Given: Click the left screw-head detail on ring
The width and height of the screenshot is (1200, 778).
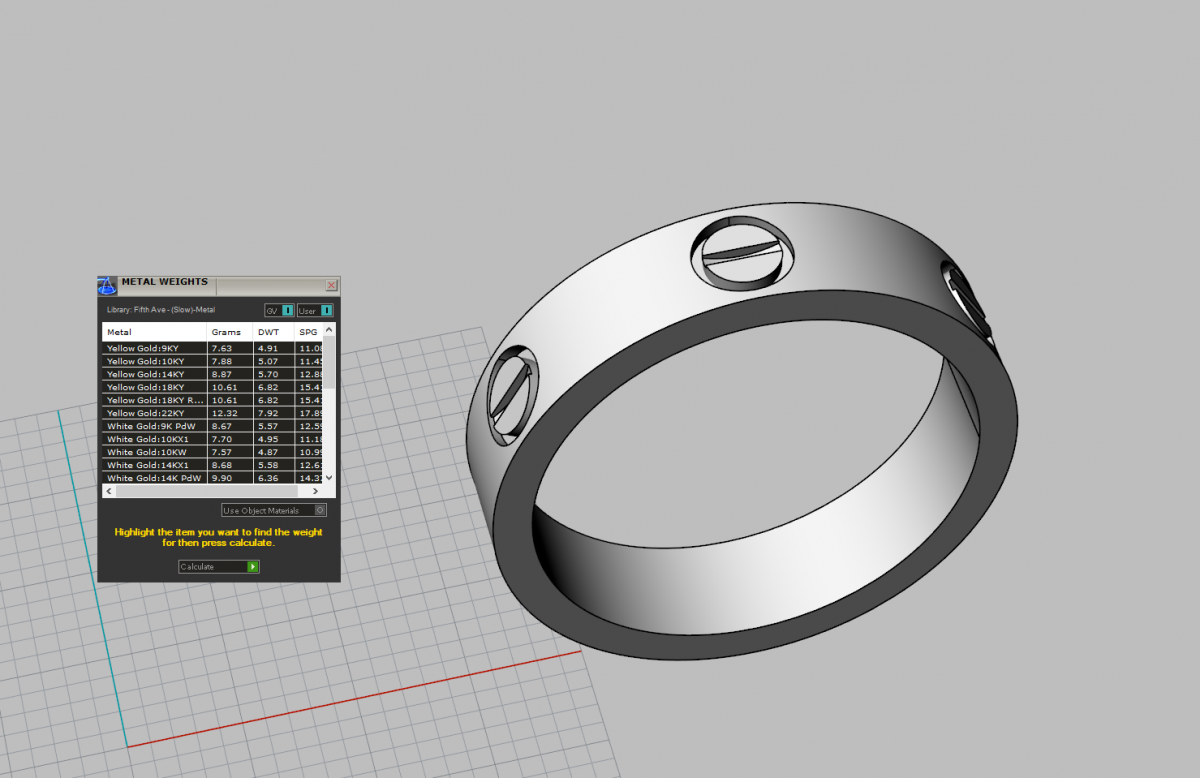Looking at the screenshot, I should pos(514,394).
